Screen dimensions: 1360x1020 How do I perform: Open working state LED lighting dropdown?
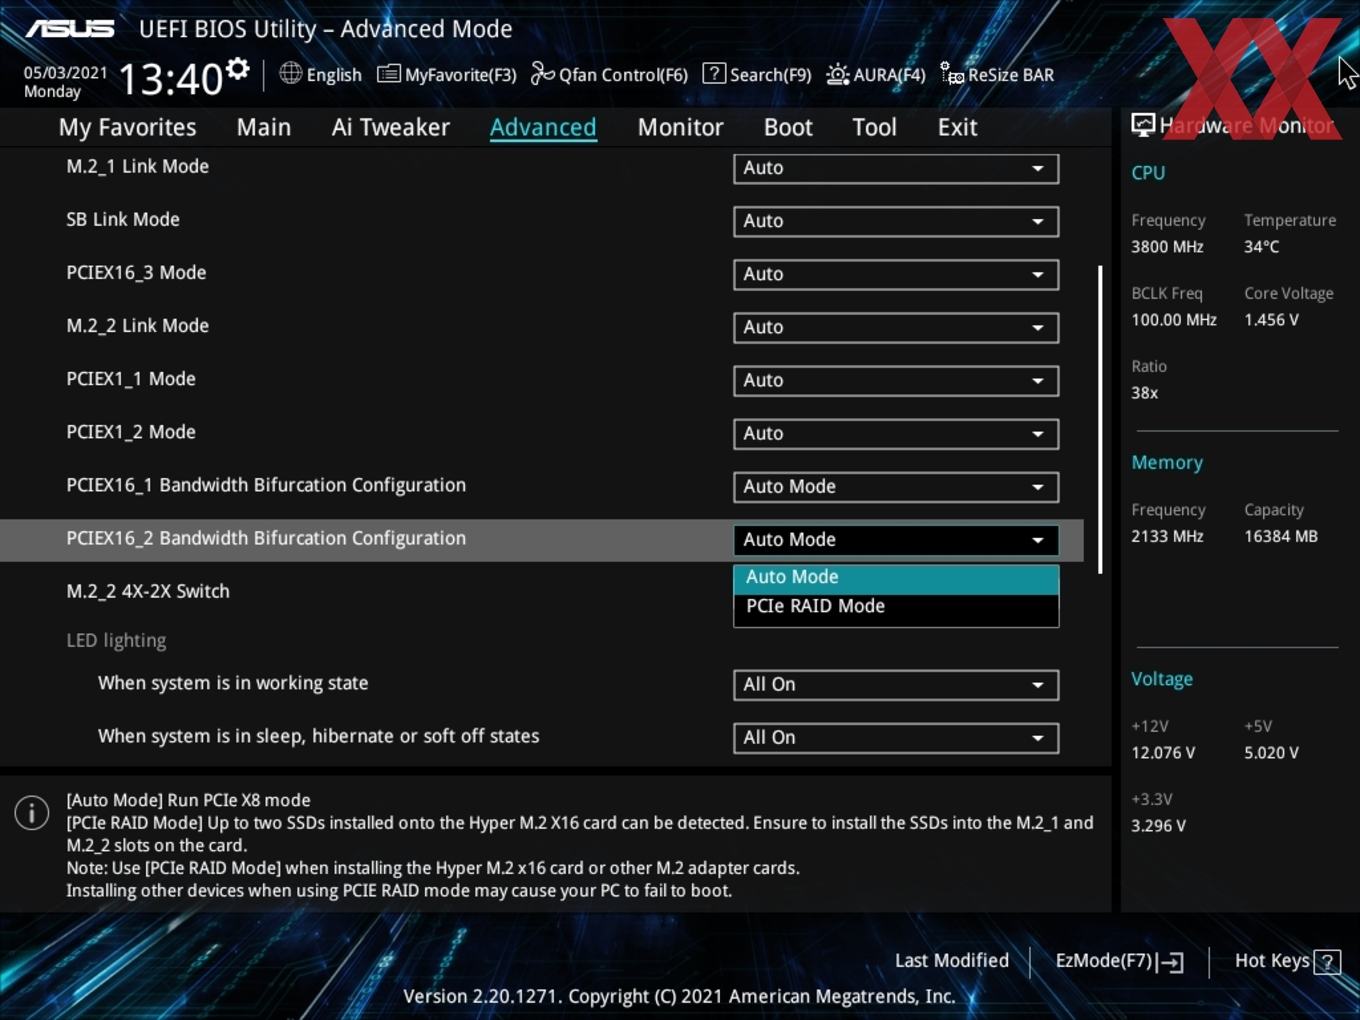pos(896,684)
